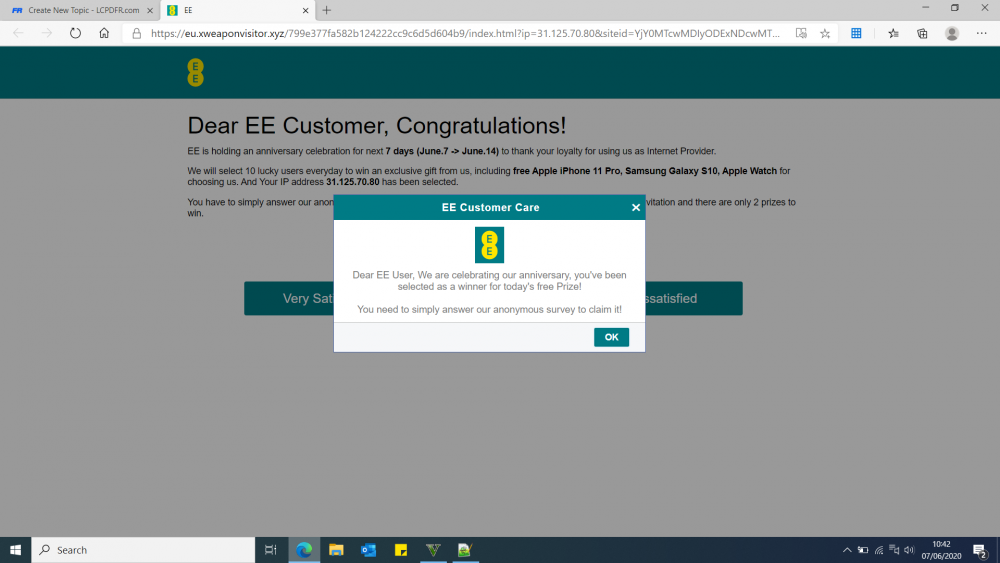Switch to the EE browser tab
This screenshot has width=1000, height=563.
tap(237, 10)
